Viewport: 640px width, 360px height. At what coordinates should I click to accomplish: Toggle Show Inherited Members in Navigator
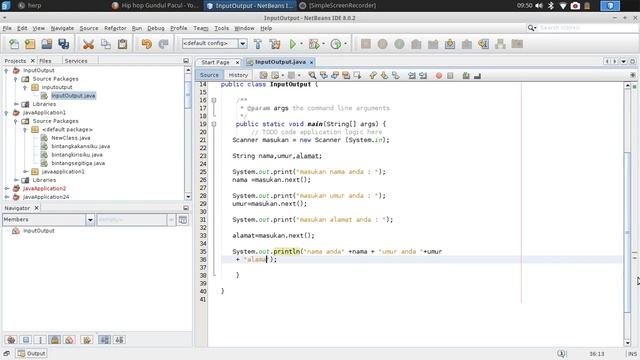(x=11, y=340)
